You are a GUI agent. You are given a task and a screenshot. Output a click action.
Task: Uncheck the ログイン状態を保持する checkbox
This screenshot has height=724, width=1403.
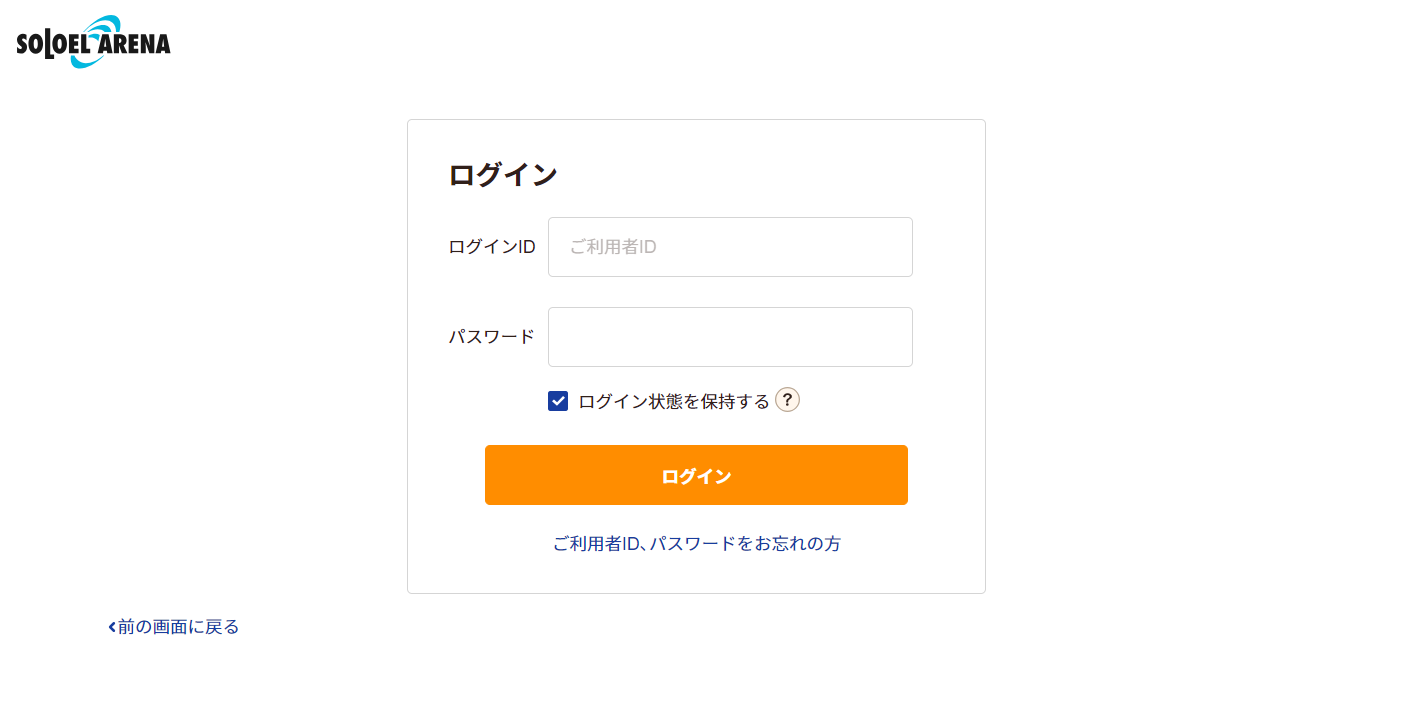click(558, 401)
